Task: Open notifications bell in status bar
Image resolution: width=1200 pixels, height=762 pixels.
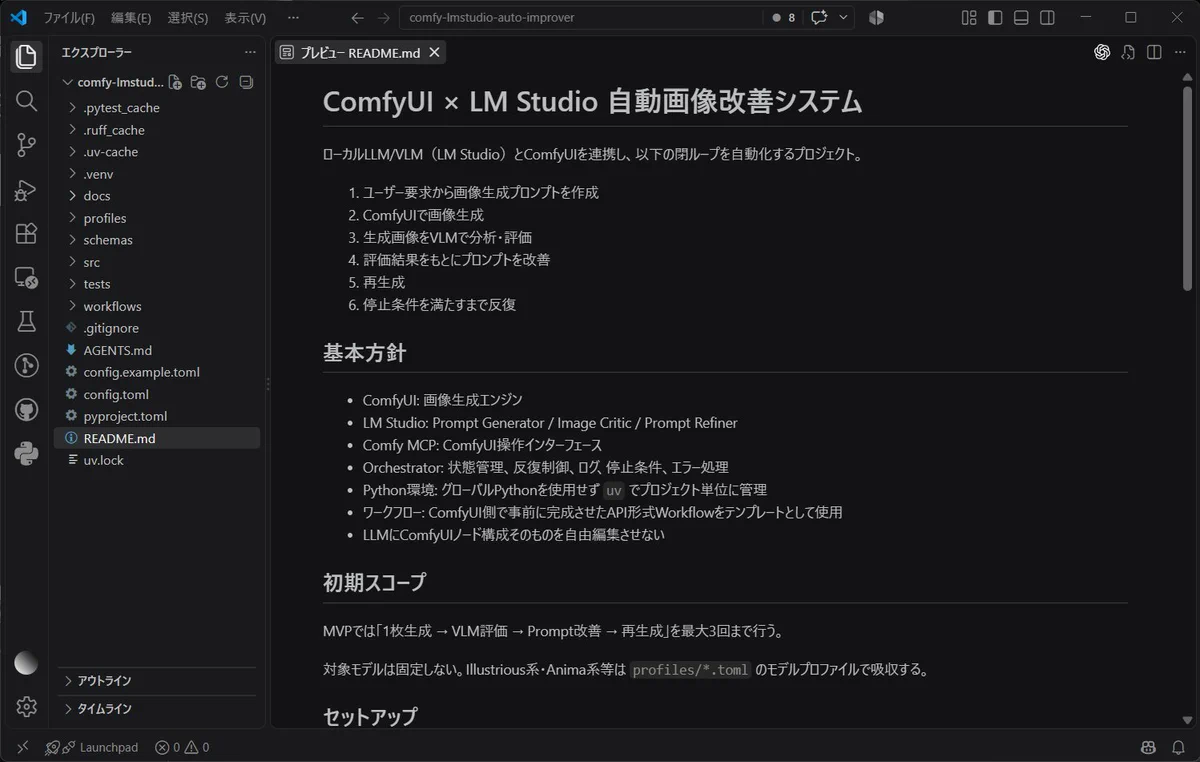Action: [x=1178, y=747]
